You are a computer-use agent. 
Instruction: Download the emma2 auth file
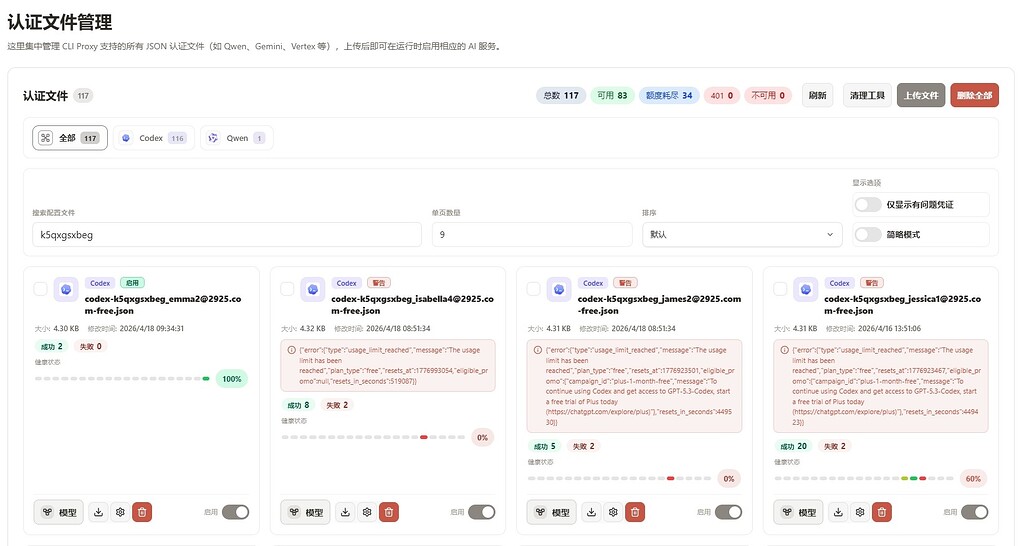pyautogui.click(x=99, y=512)
